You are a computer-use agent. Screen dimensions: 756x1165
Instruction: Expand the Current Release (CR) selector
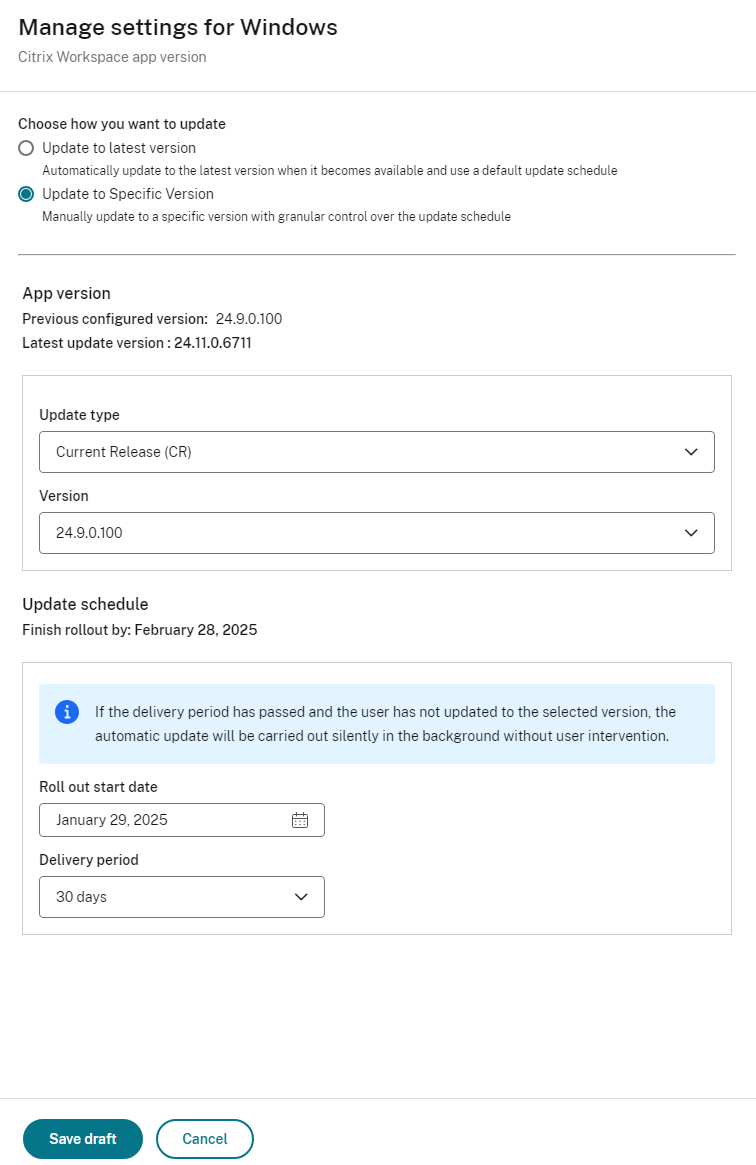(376, 451)
